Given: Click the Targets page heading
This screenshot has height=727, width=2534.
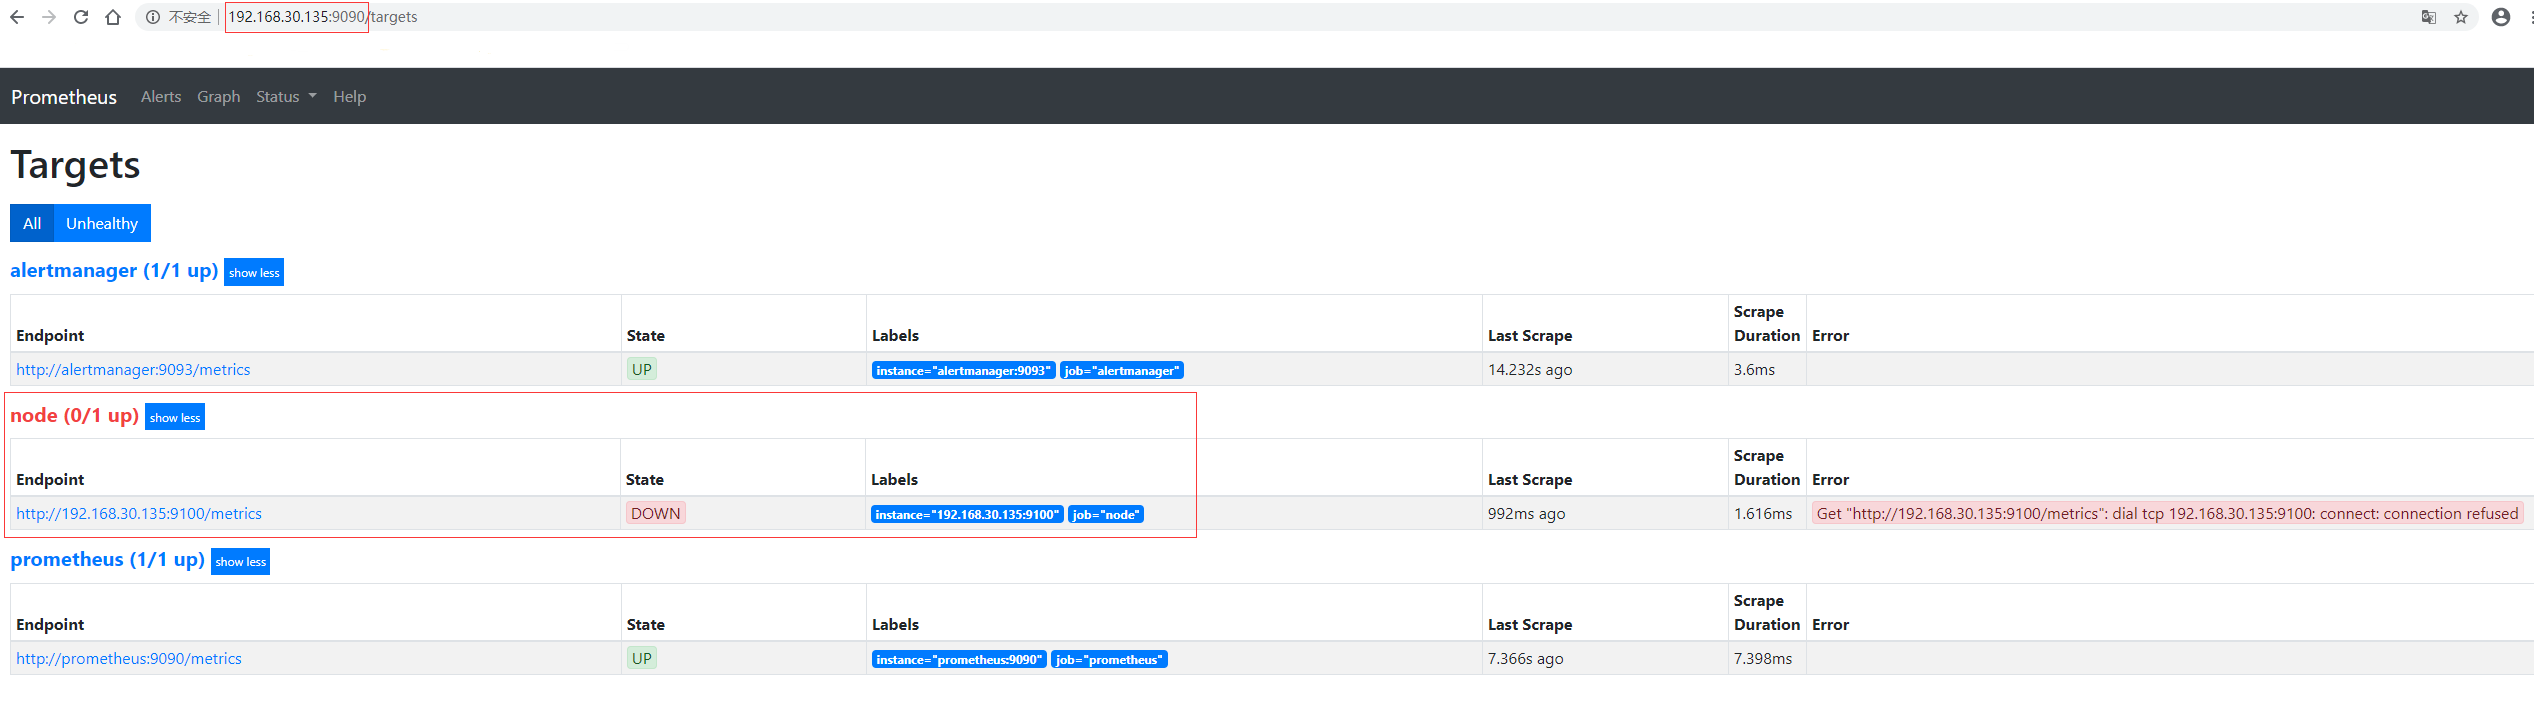Looking at the screenshot, I should coord(75,165).
